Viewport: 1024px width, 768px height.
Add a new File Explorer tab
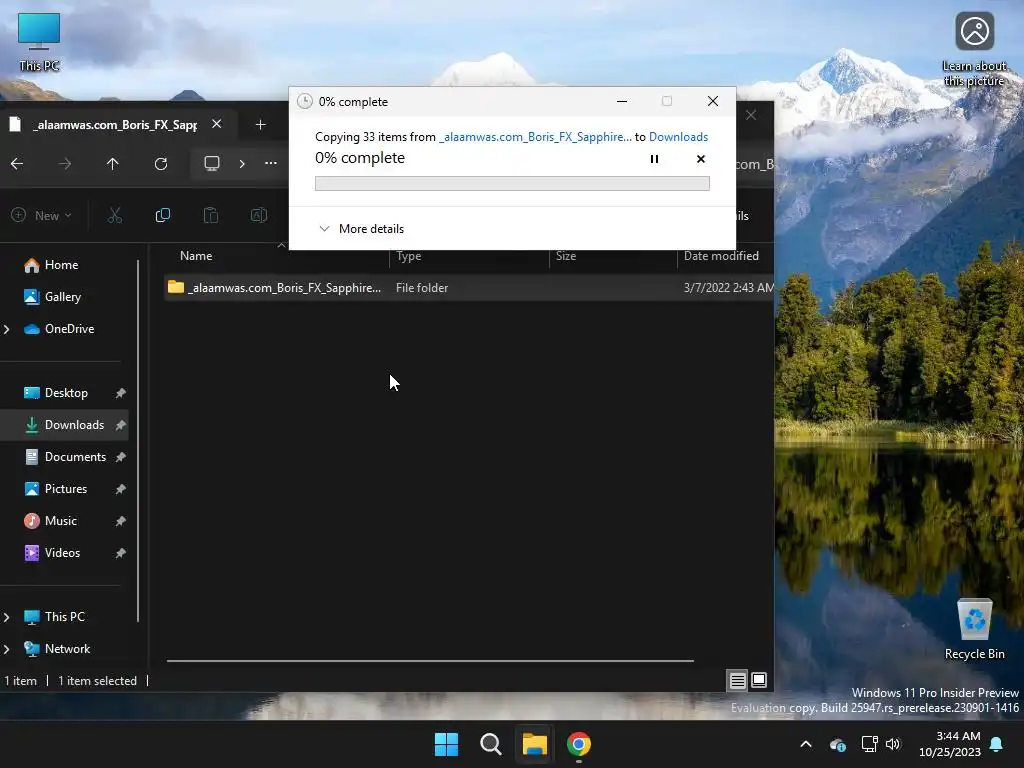click(260, 124)
